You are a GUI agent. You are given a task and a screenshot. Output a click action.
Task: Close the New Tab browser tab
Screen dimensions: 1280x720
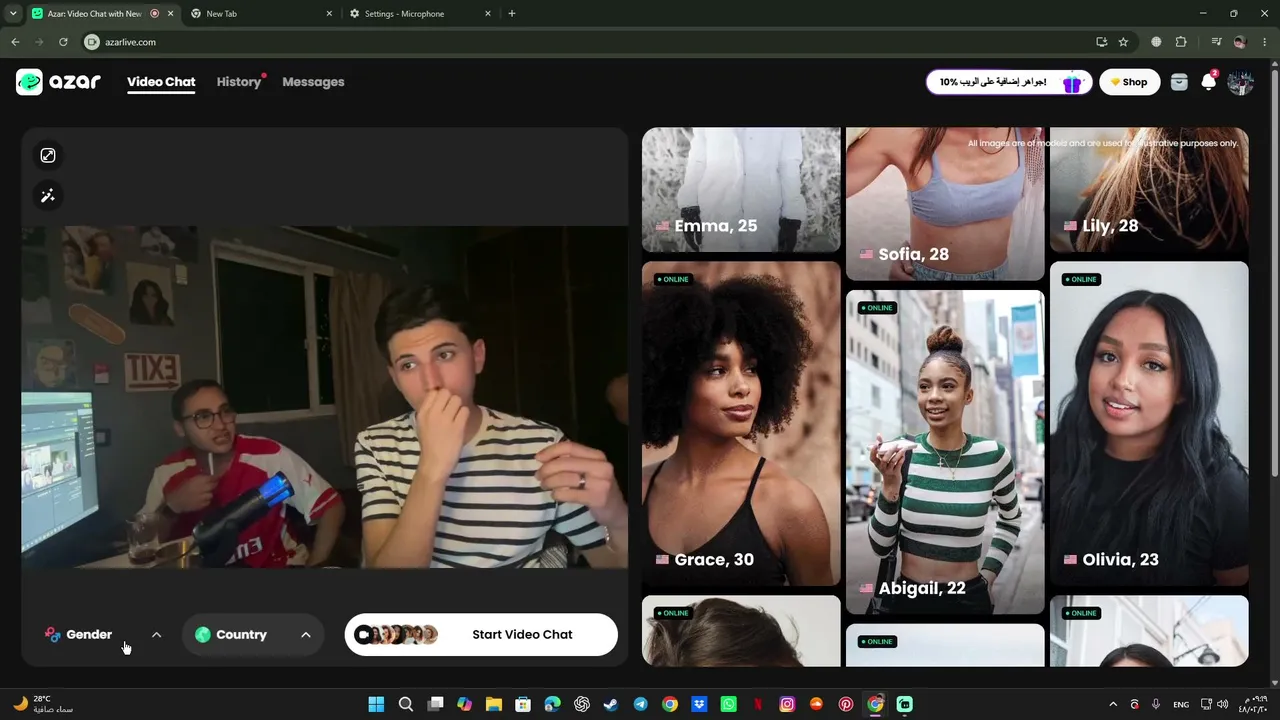pos(329,14)
